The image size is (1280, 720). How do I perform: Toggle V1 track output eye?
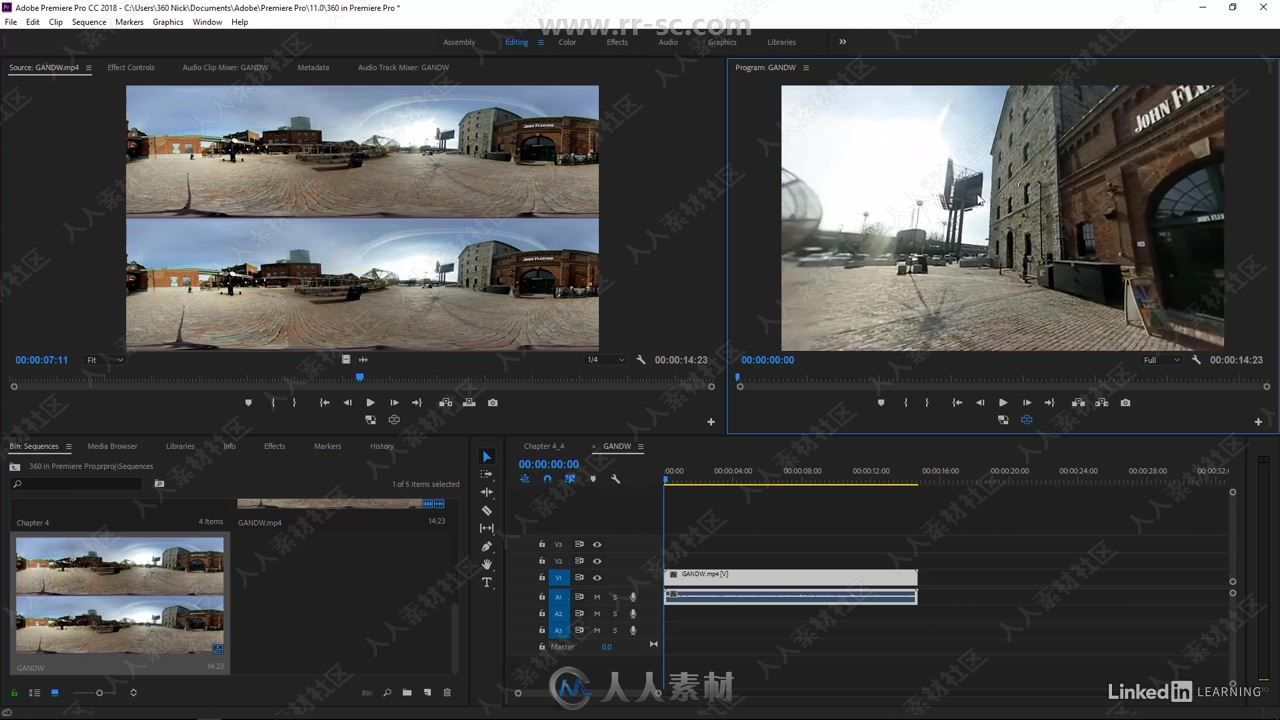(597, 578)
